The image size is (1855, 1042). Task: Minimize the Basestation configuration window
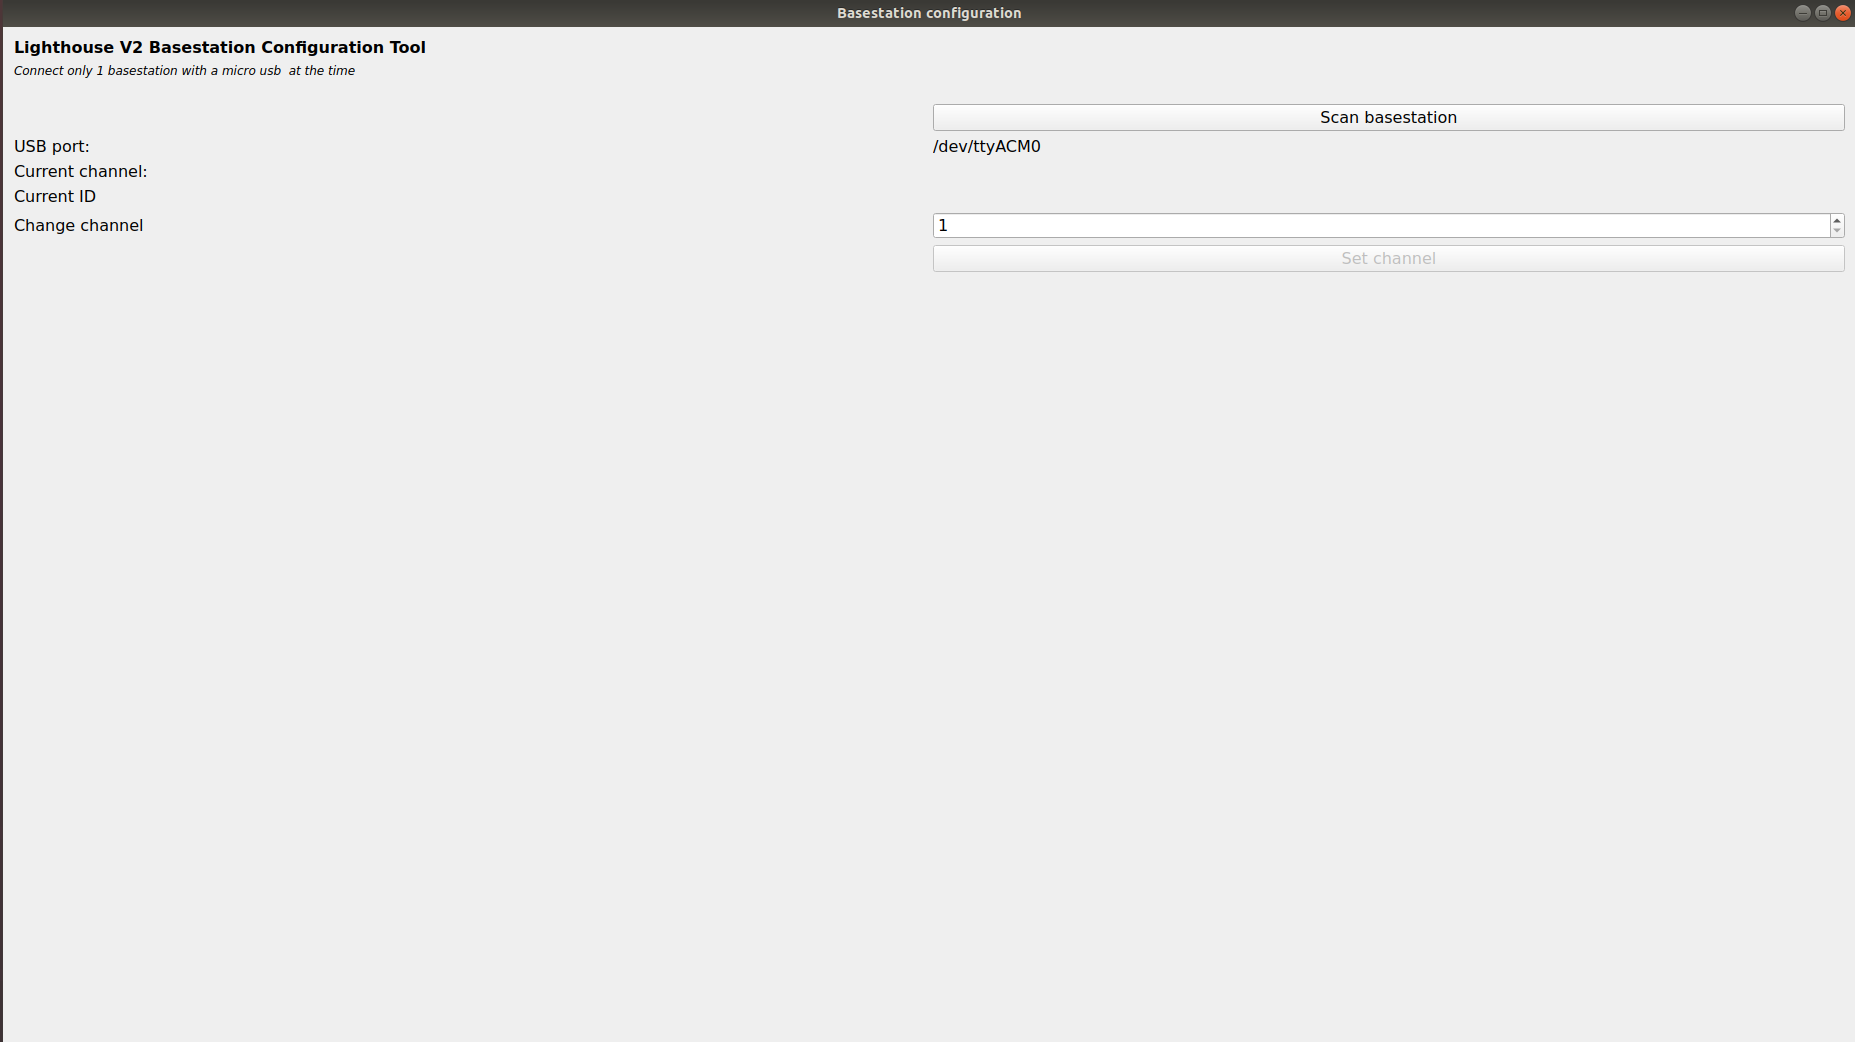click(x=1802, y=13)
